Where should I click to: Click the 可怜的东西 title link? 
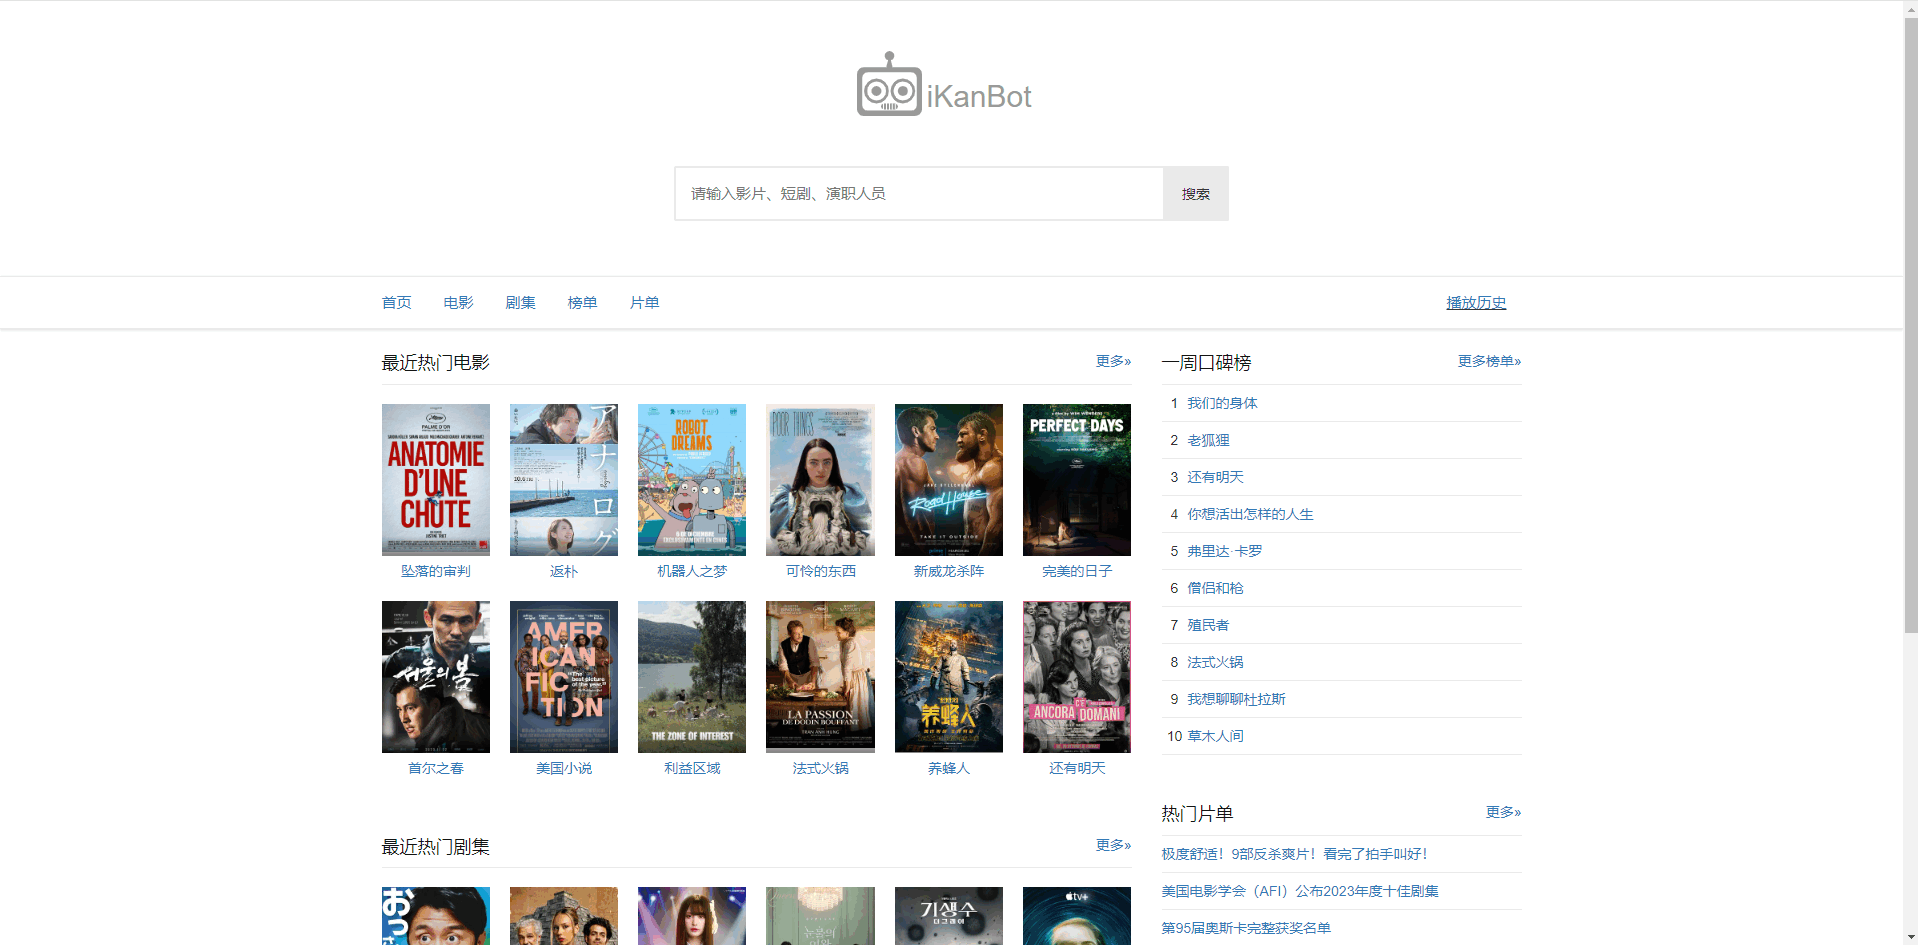[820, 571]
